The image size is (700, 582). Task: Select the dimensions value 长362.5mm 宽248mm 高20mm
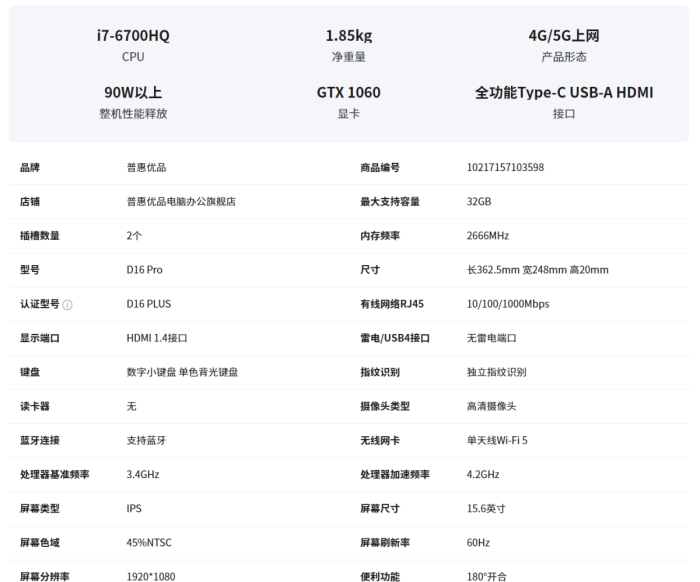(x=538, y=270)
